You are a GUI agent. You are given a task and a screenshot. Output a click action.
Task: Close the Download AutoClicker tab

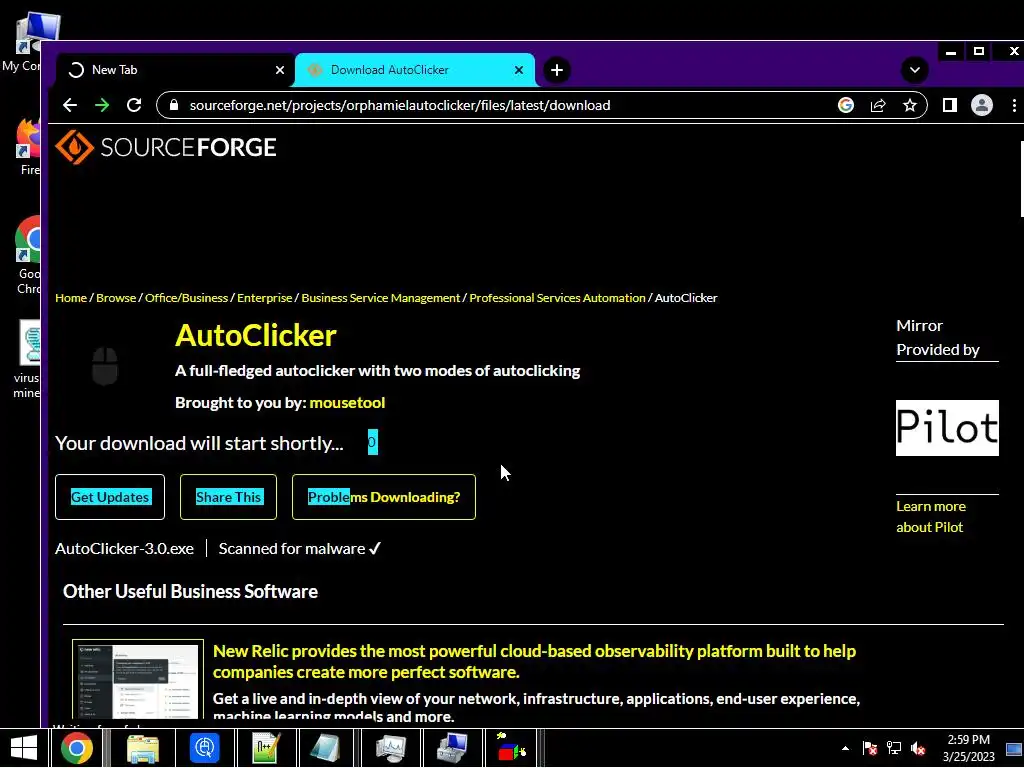click(519, 70)
